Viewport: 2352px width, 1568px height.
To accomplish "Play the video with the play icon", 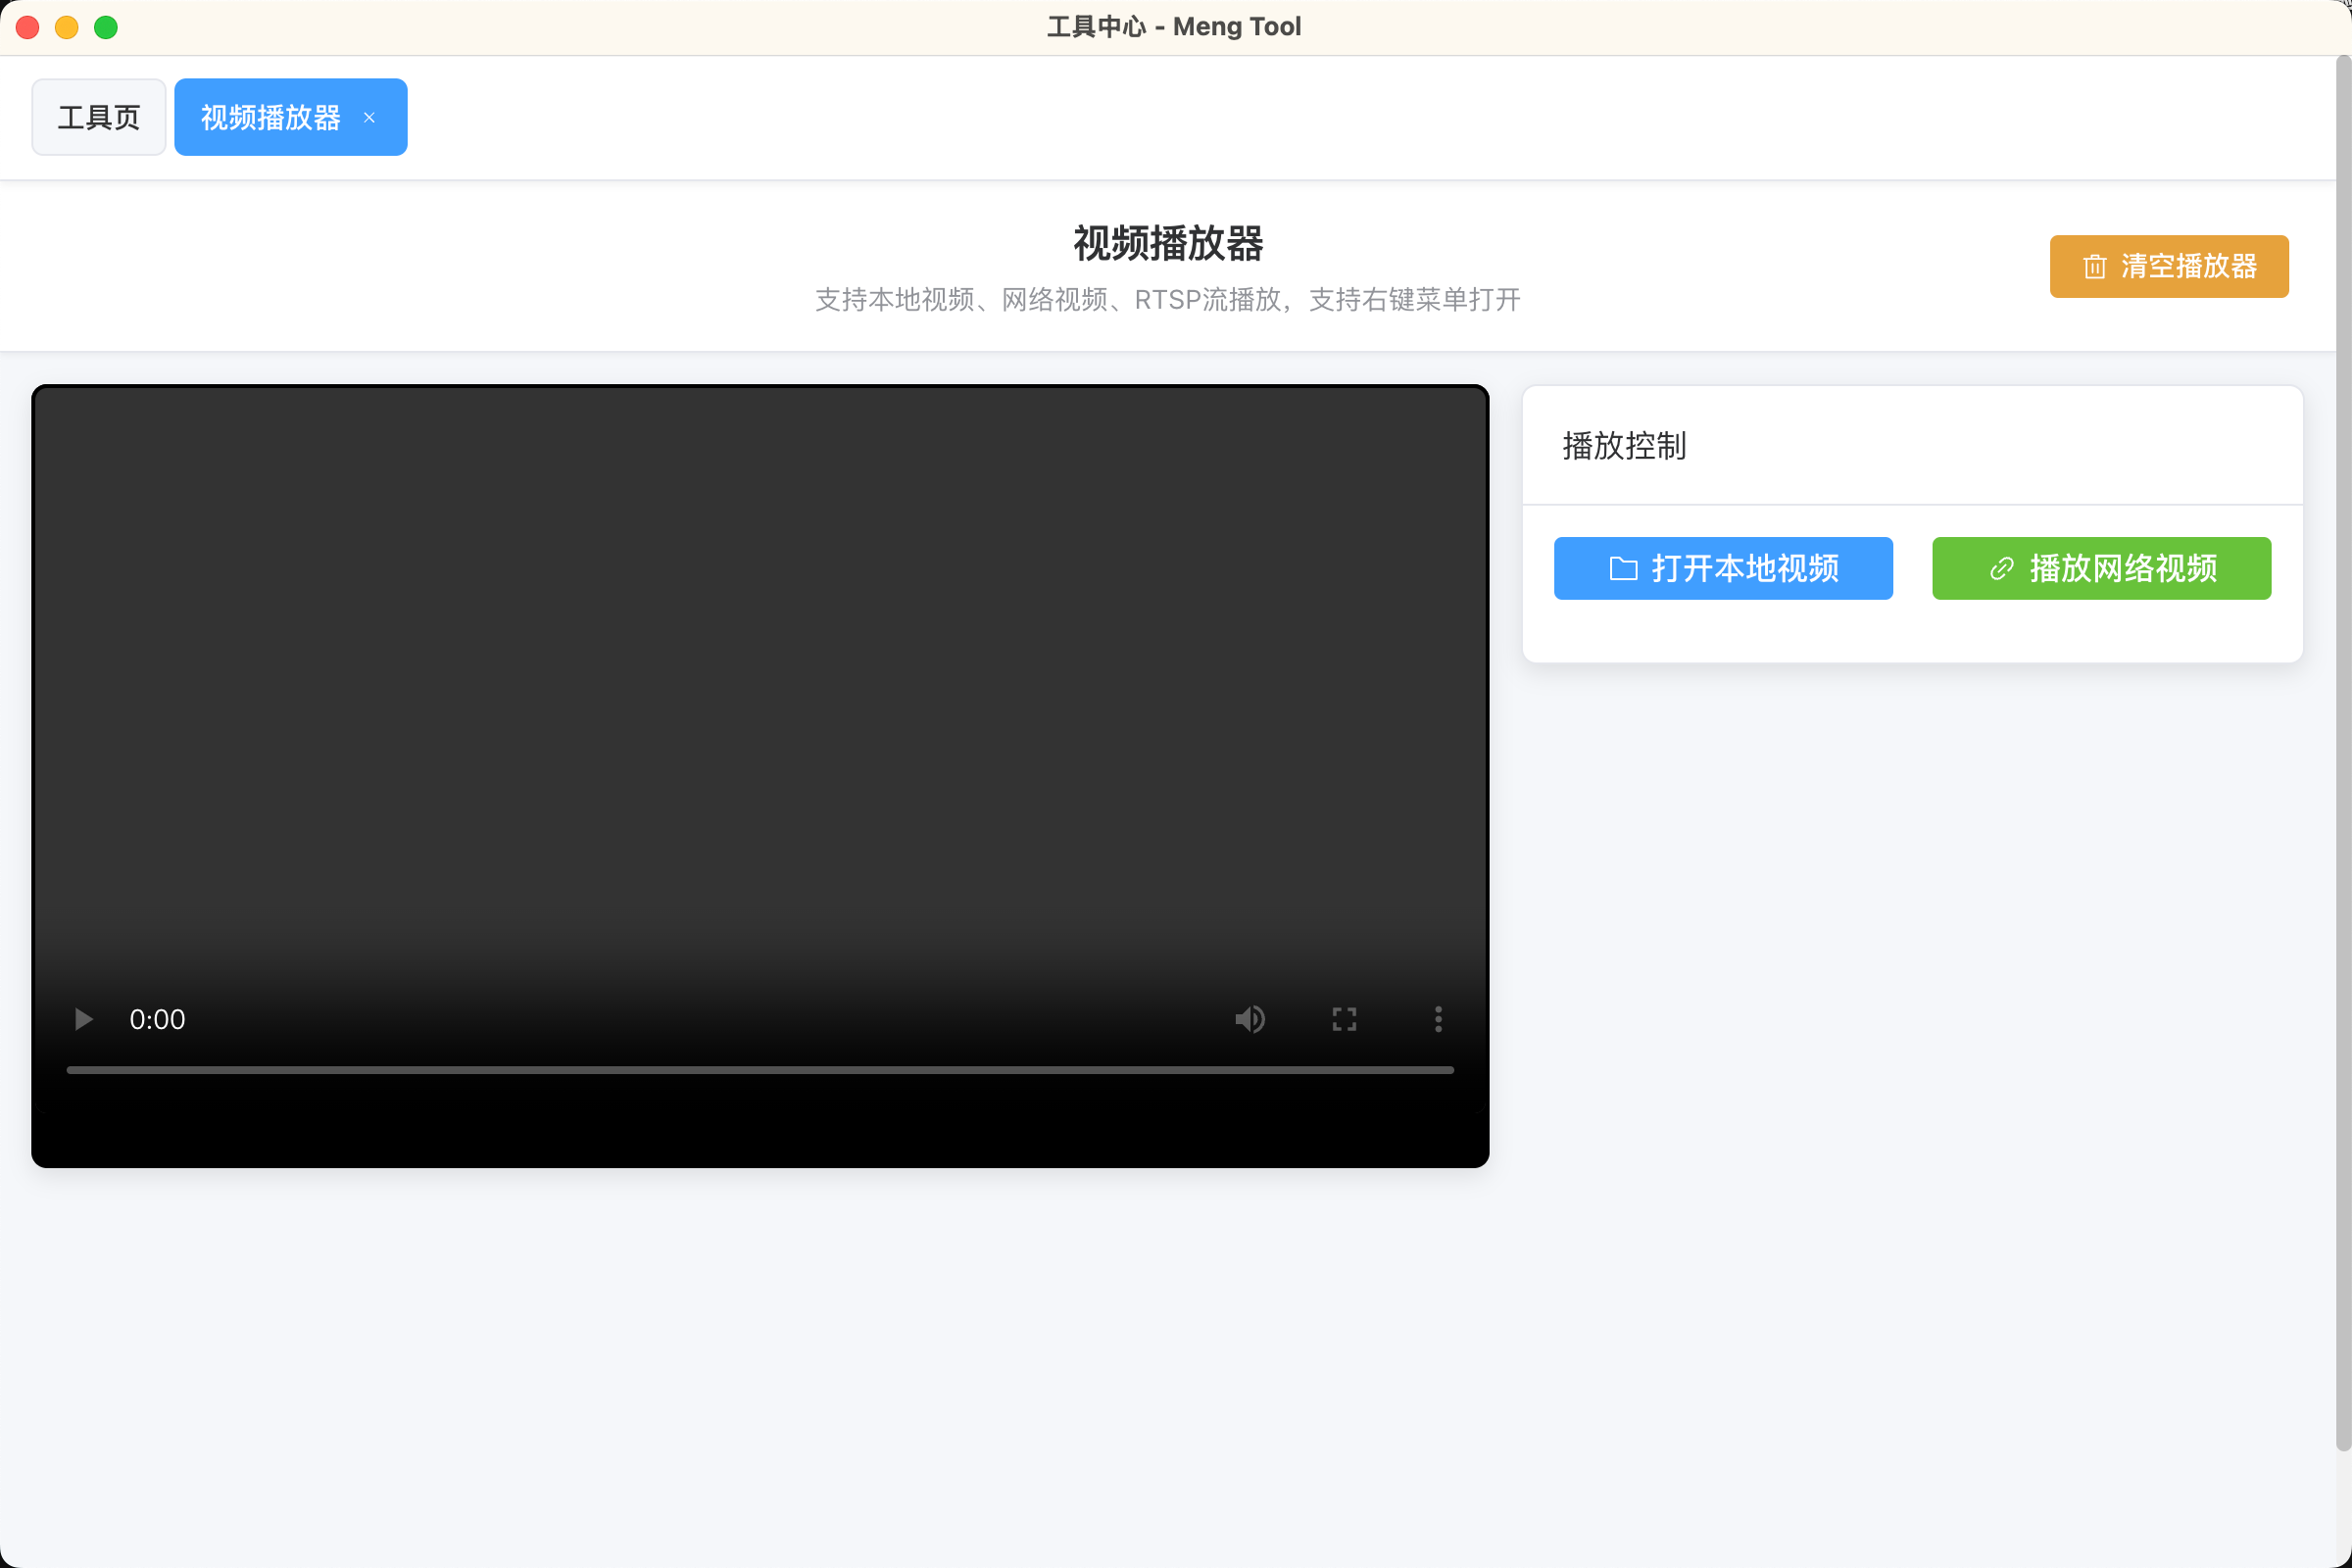I will click(84, 1019).
